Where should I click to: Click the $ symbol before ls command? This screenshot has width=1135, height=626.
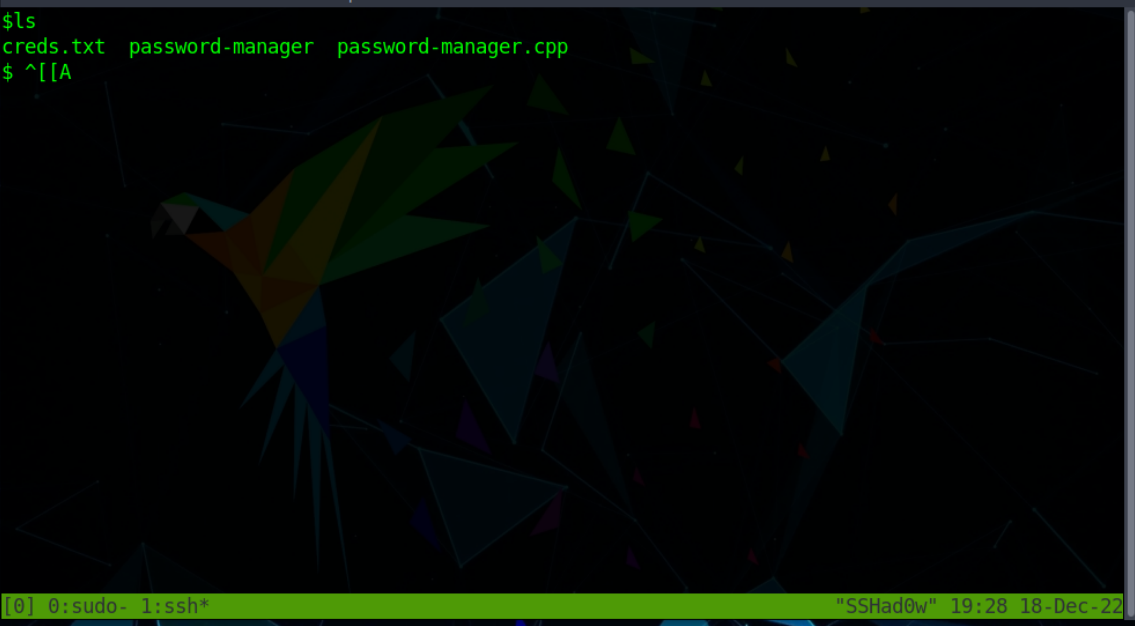(x=8, y=22)
